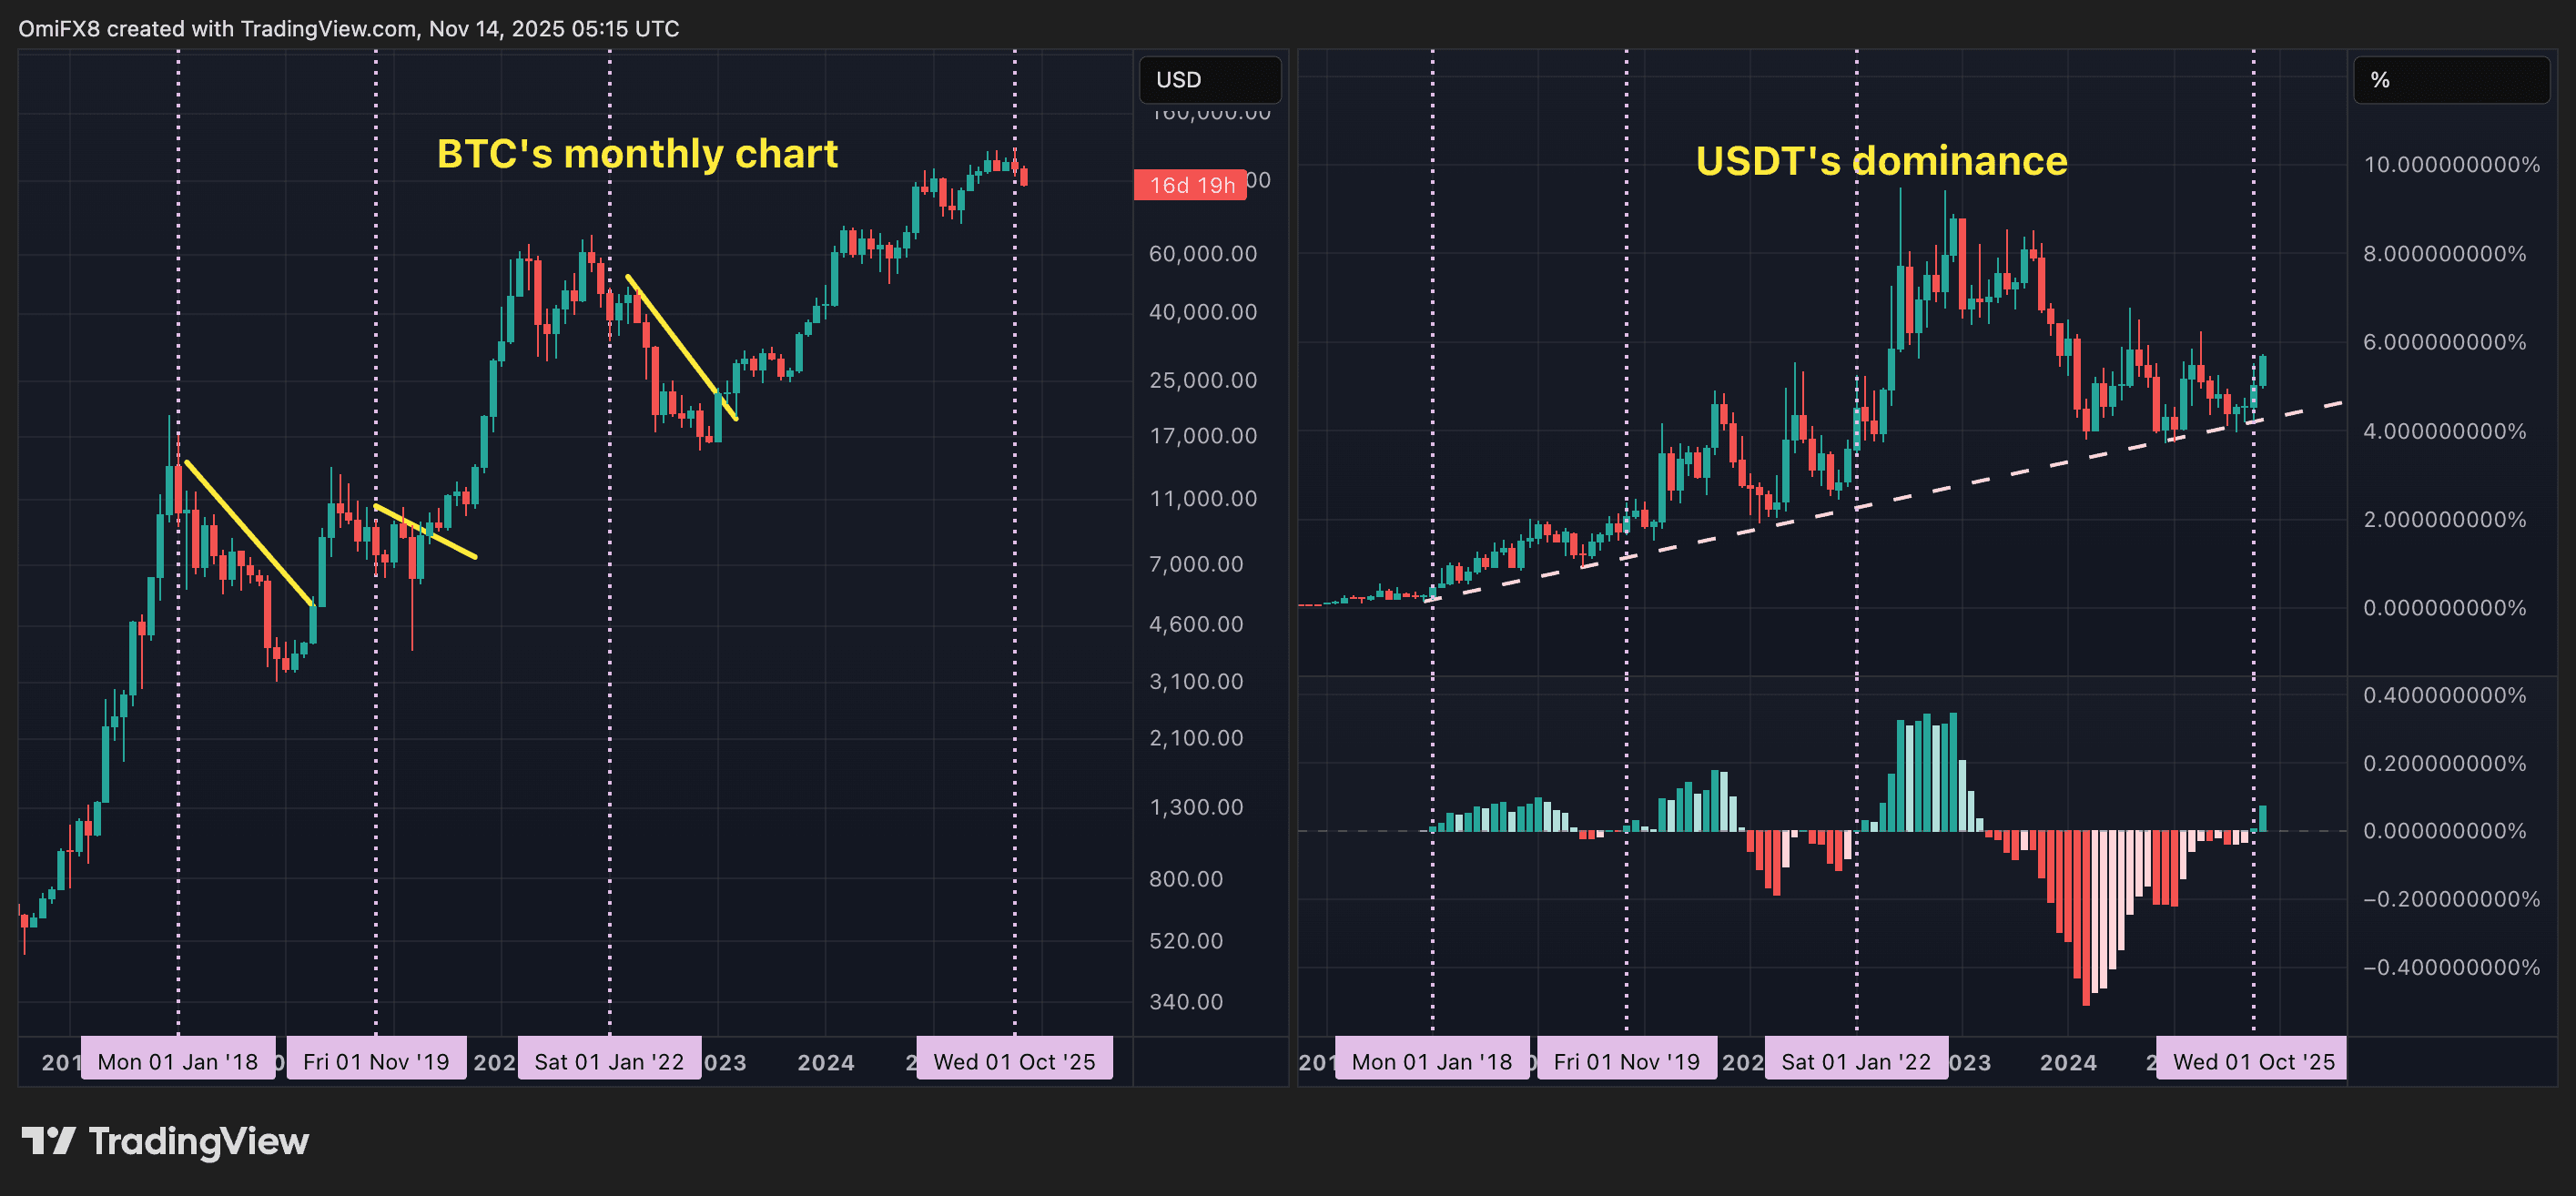Select the USDT's dominance text annotation
Viewport: 2576px width, 1196px height.
click(x=1882, y=160)
